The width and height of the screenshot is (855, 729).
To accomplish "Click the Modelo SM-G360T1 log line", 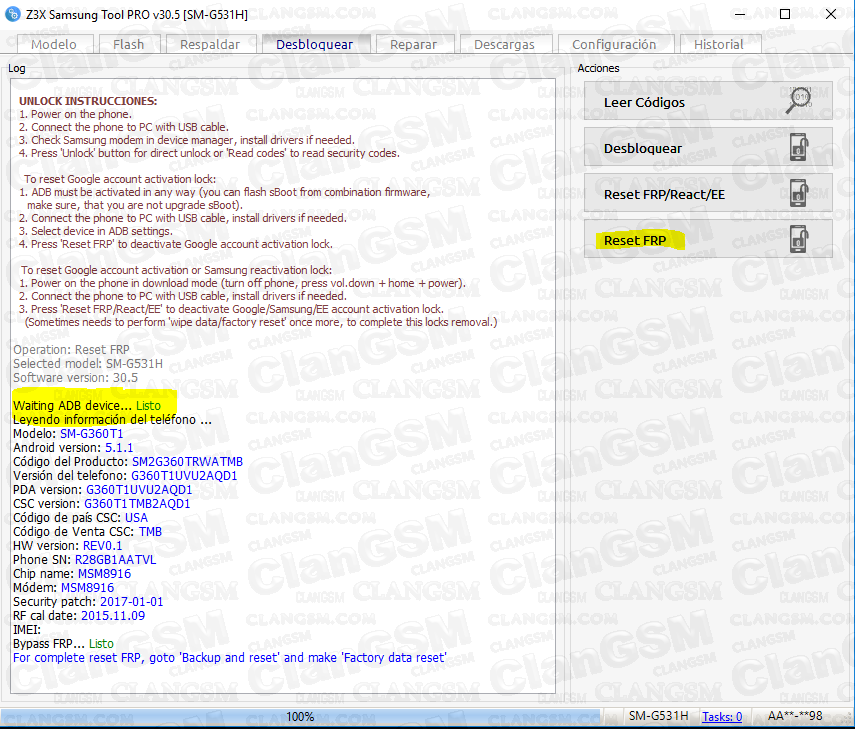I will coord(68,433).
